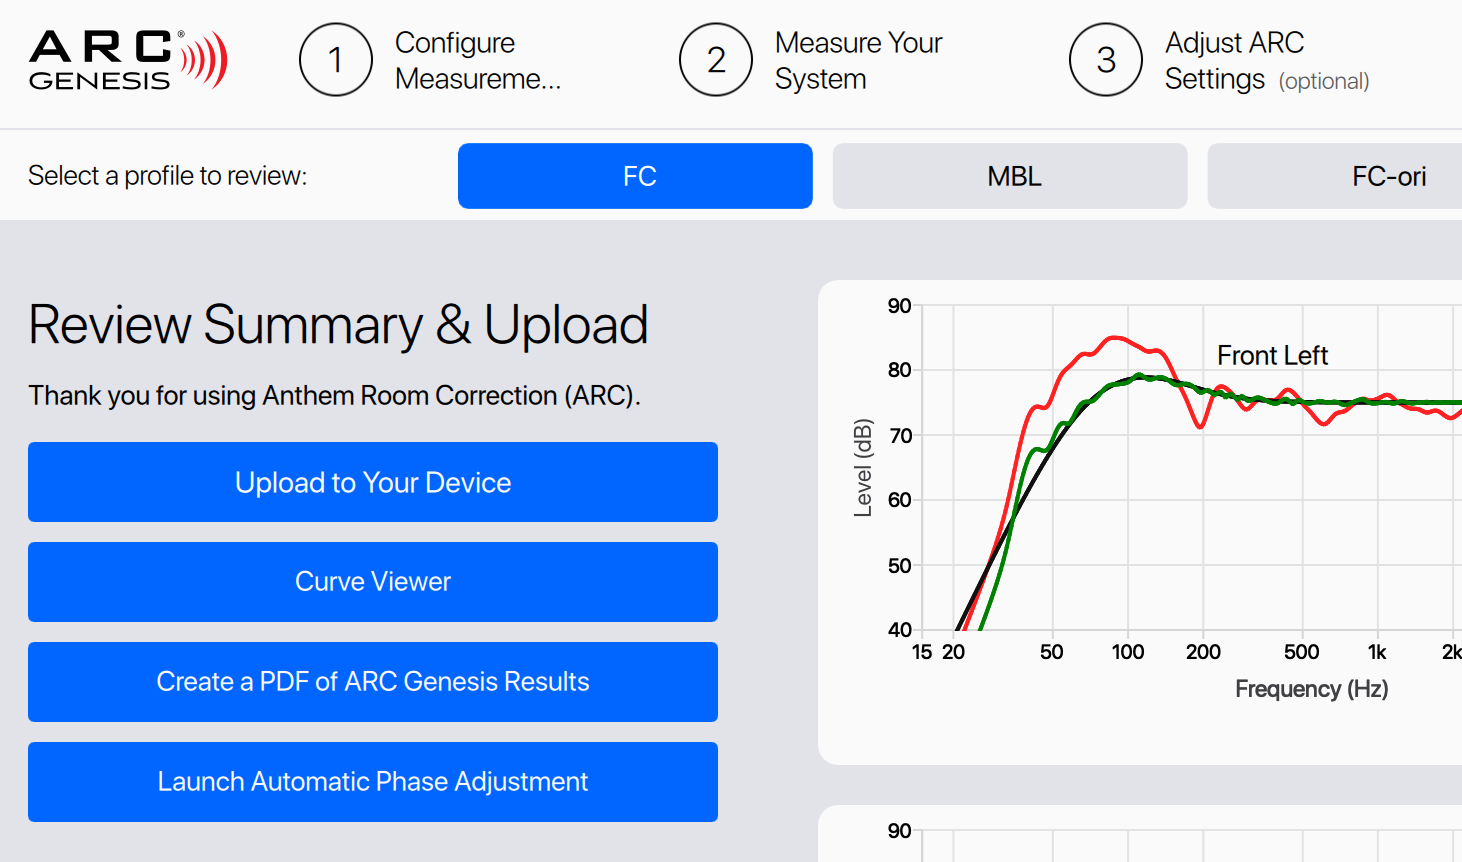
Task: Click the Review Summary & Upload heading
Action: tap(338, 325)
